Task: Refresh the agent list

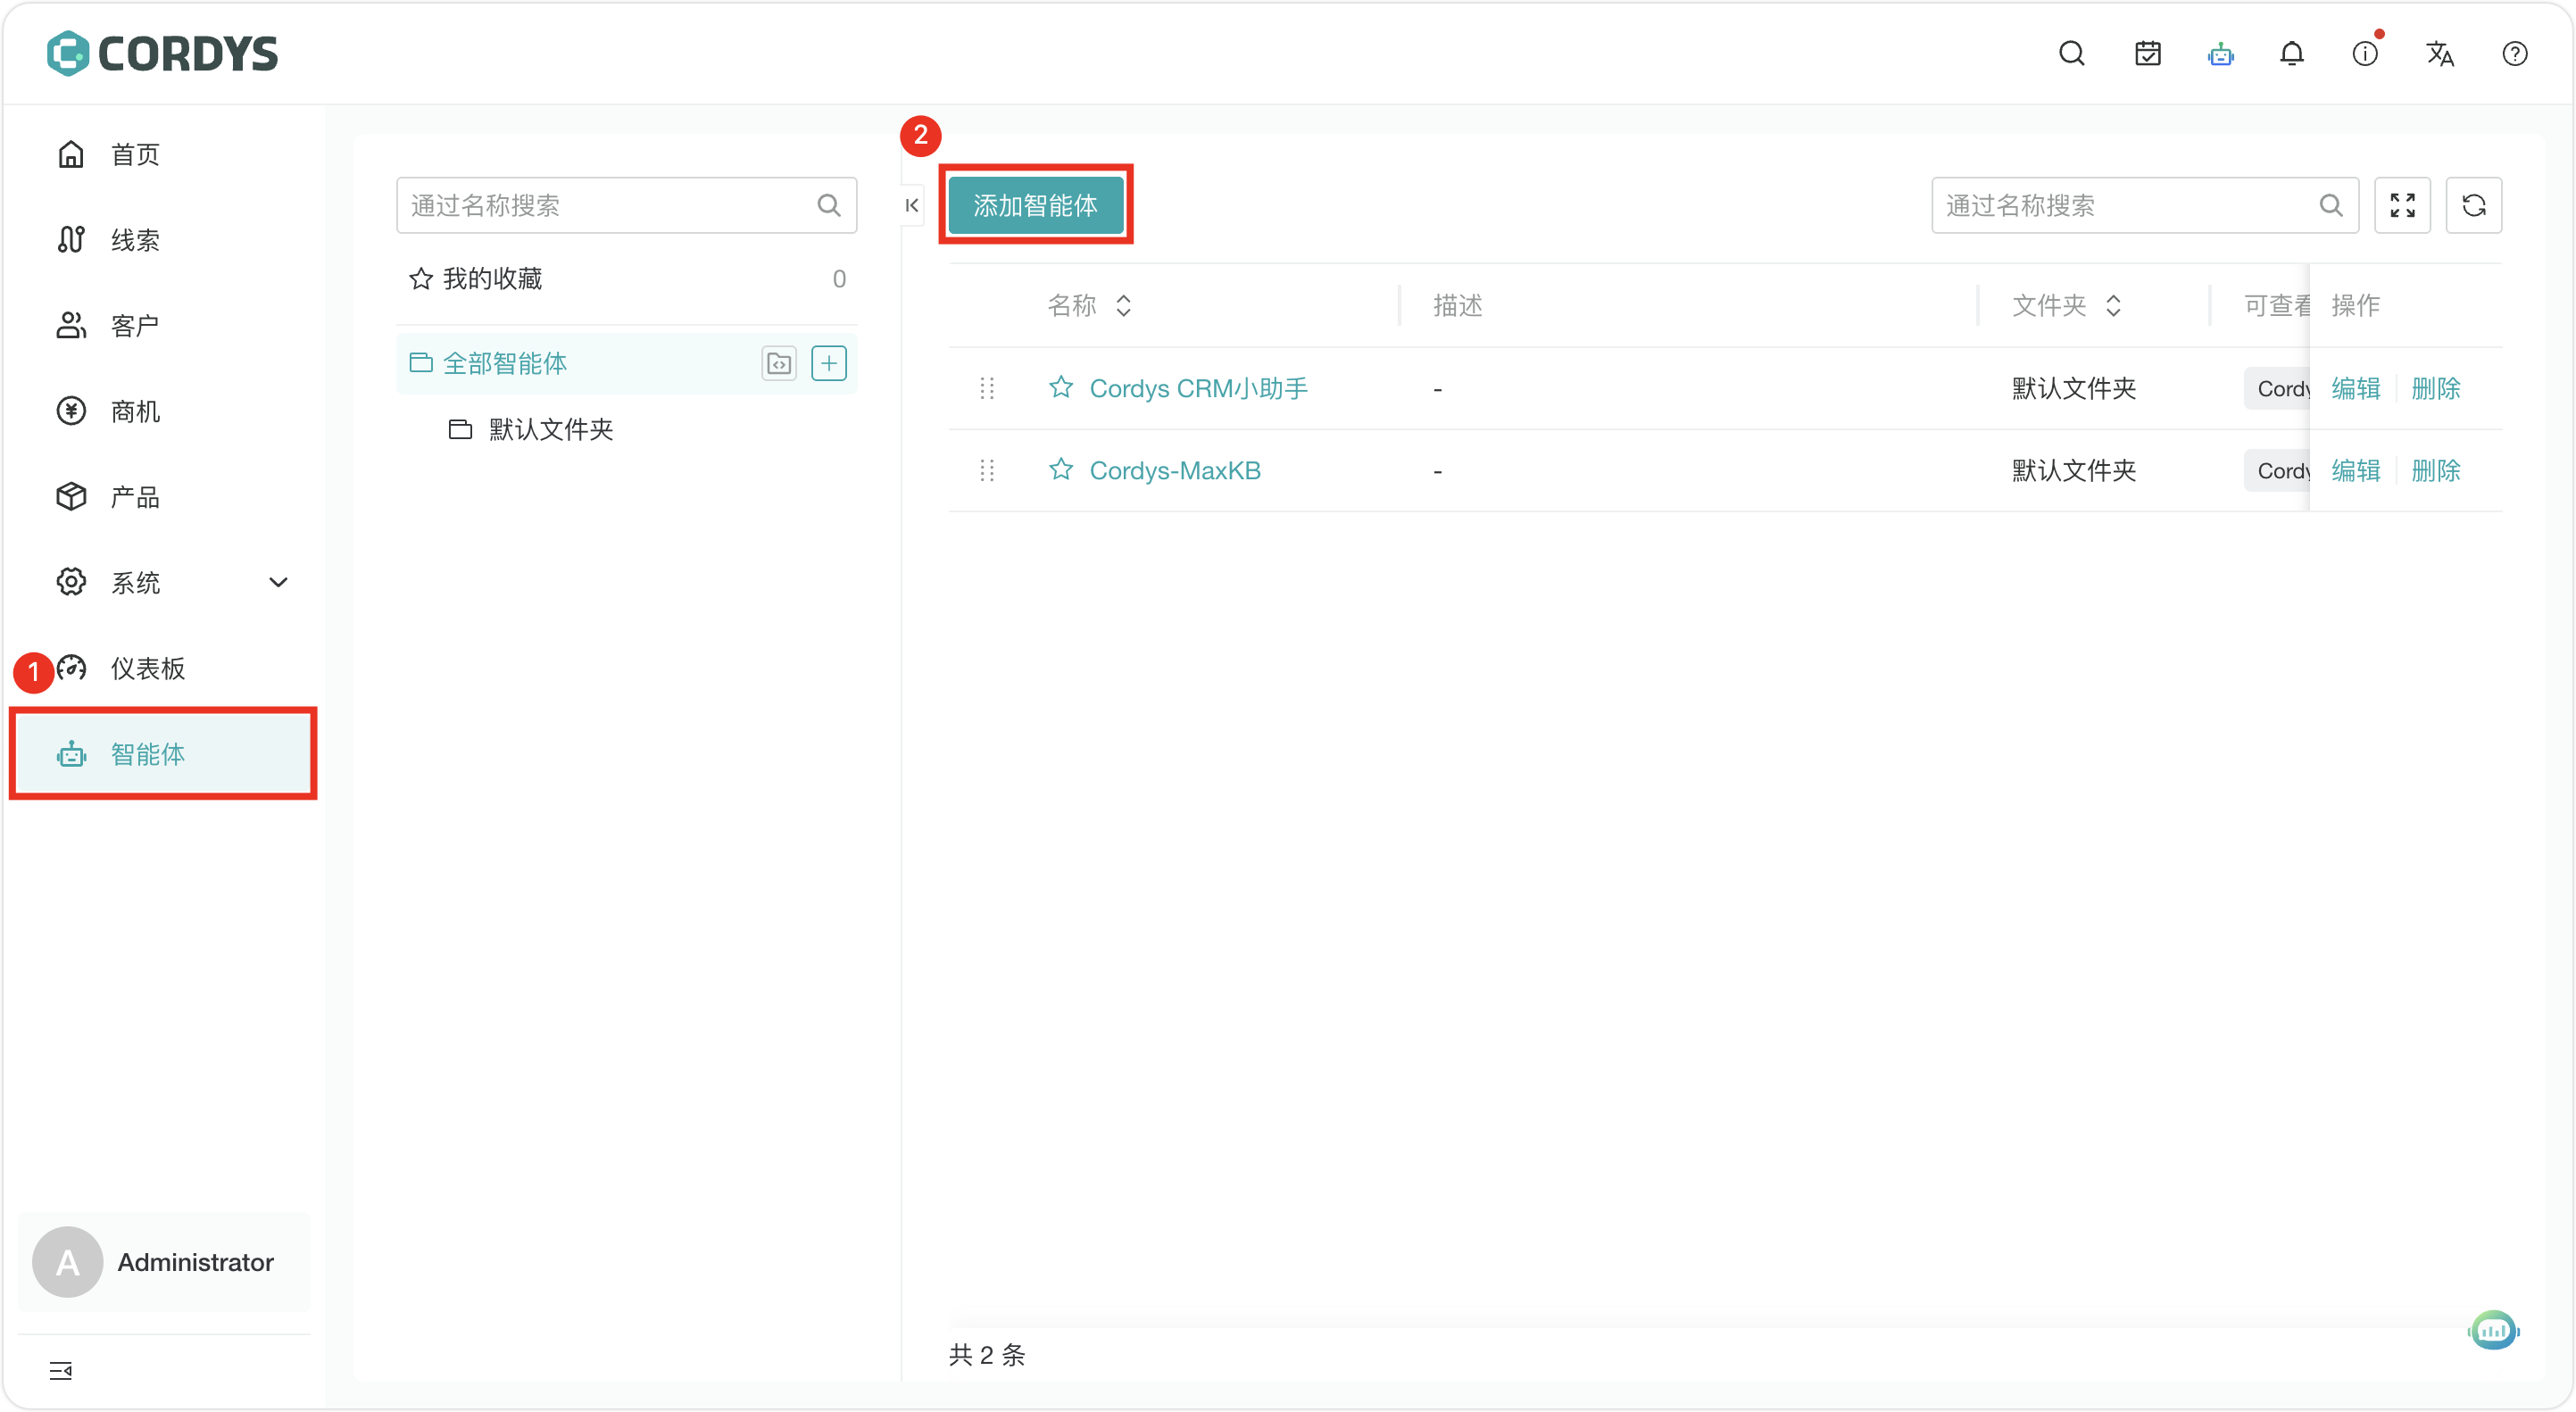Action: point(2473,205)
